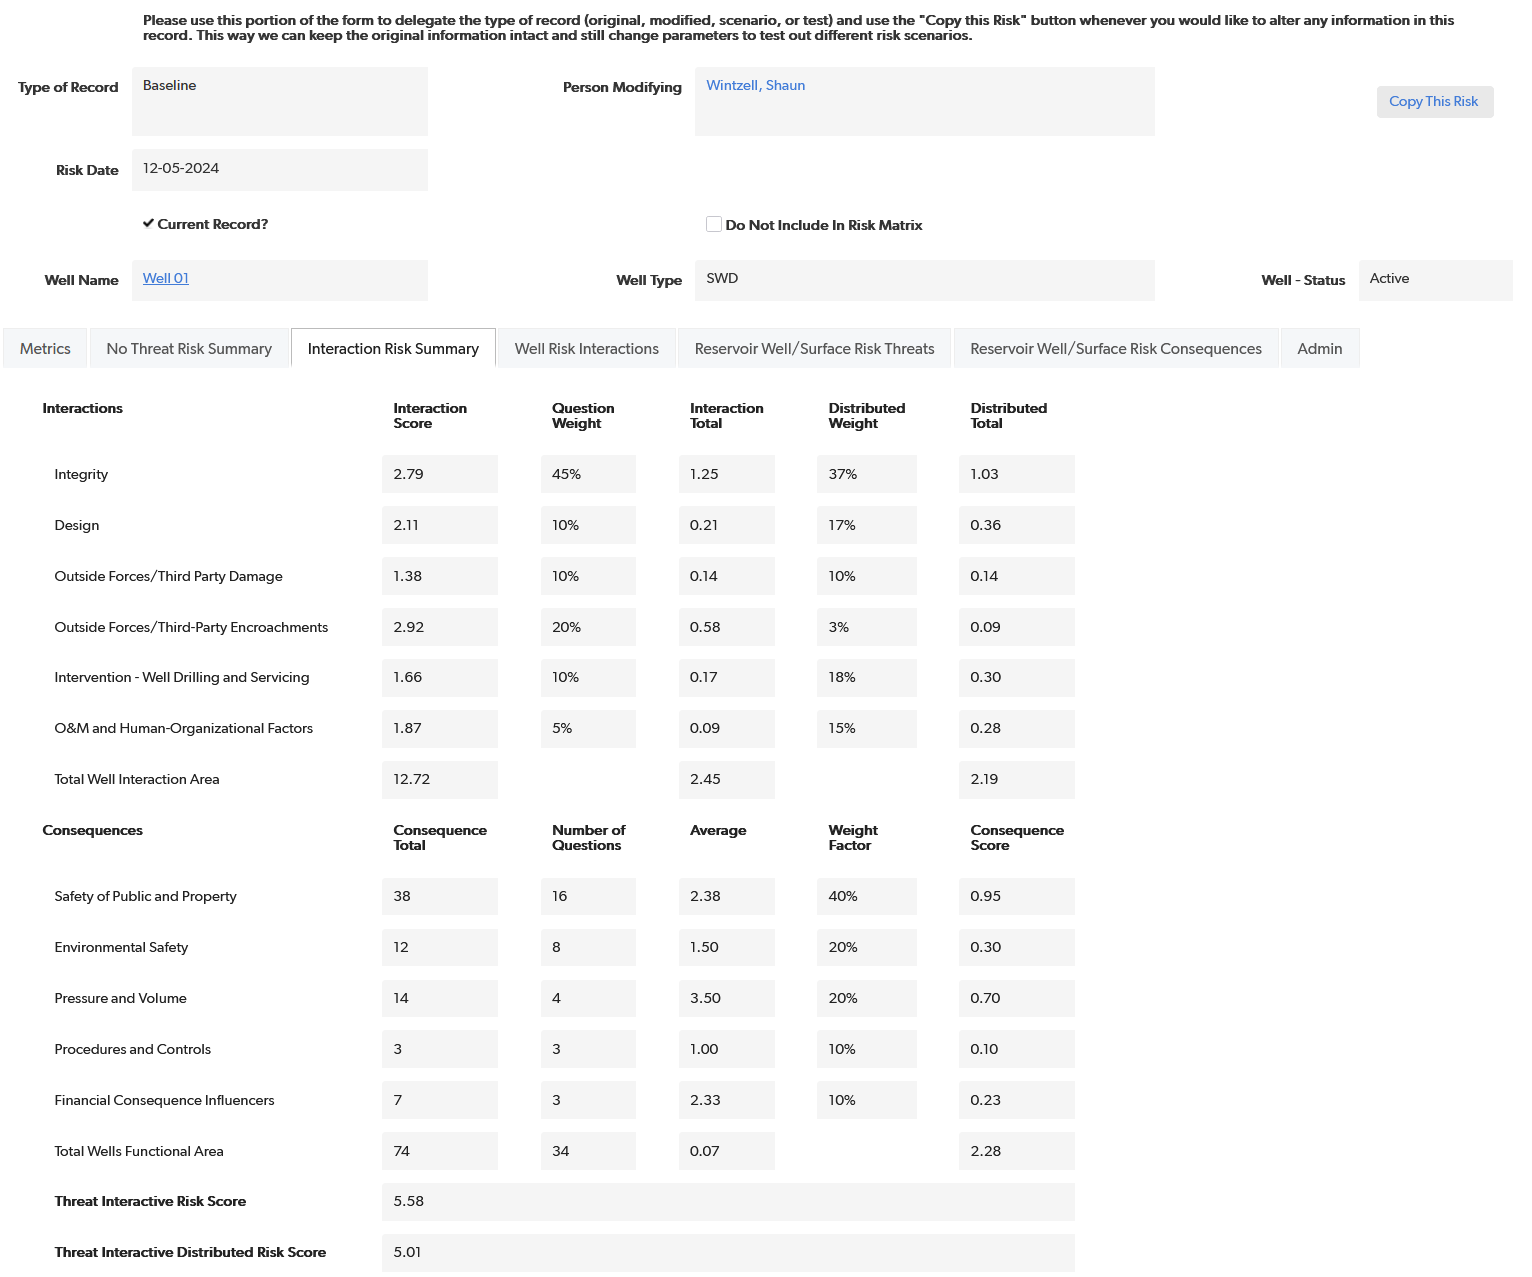Open the Well 01 link
Screen dimensions: 1532x1277
(166, 279)
